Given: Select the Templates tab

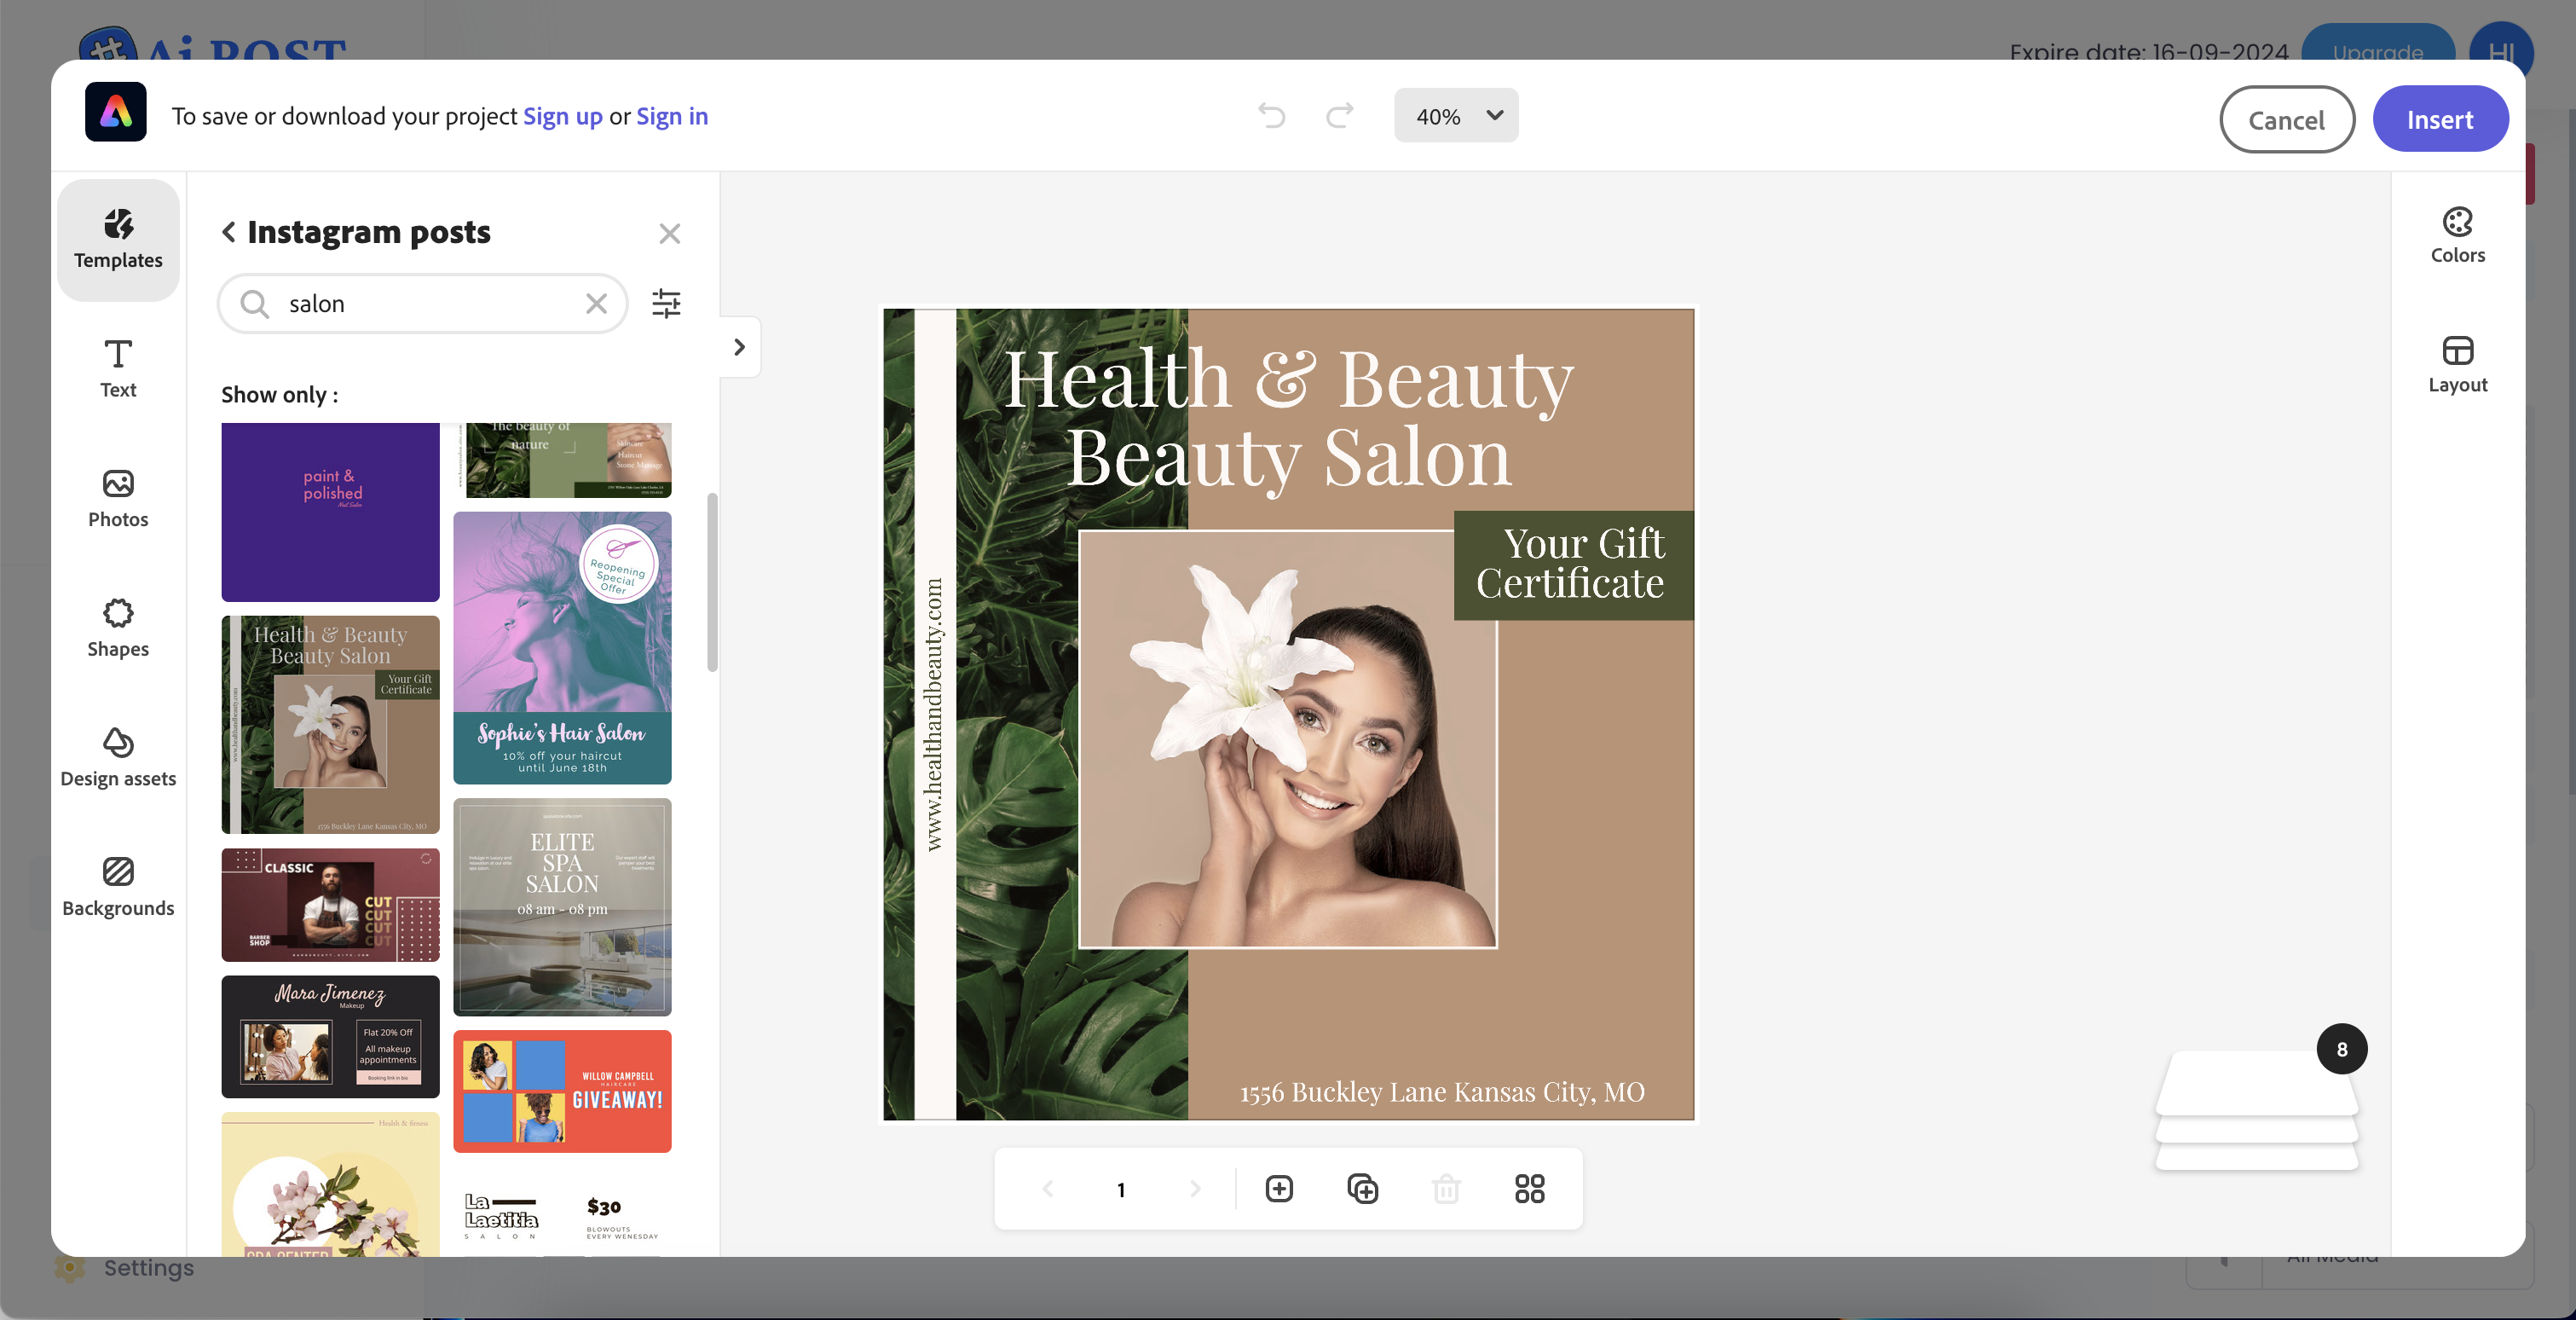Looking at the screenshot, I should (118, 240).
